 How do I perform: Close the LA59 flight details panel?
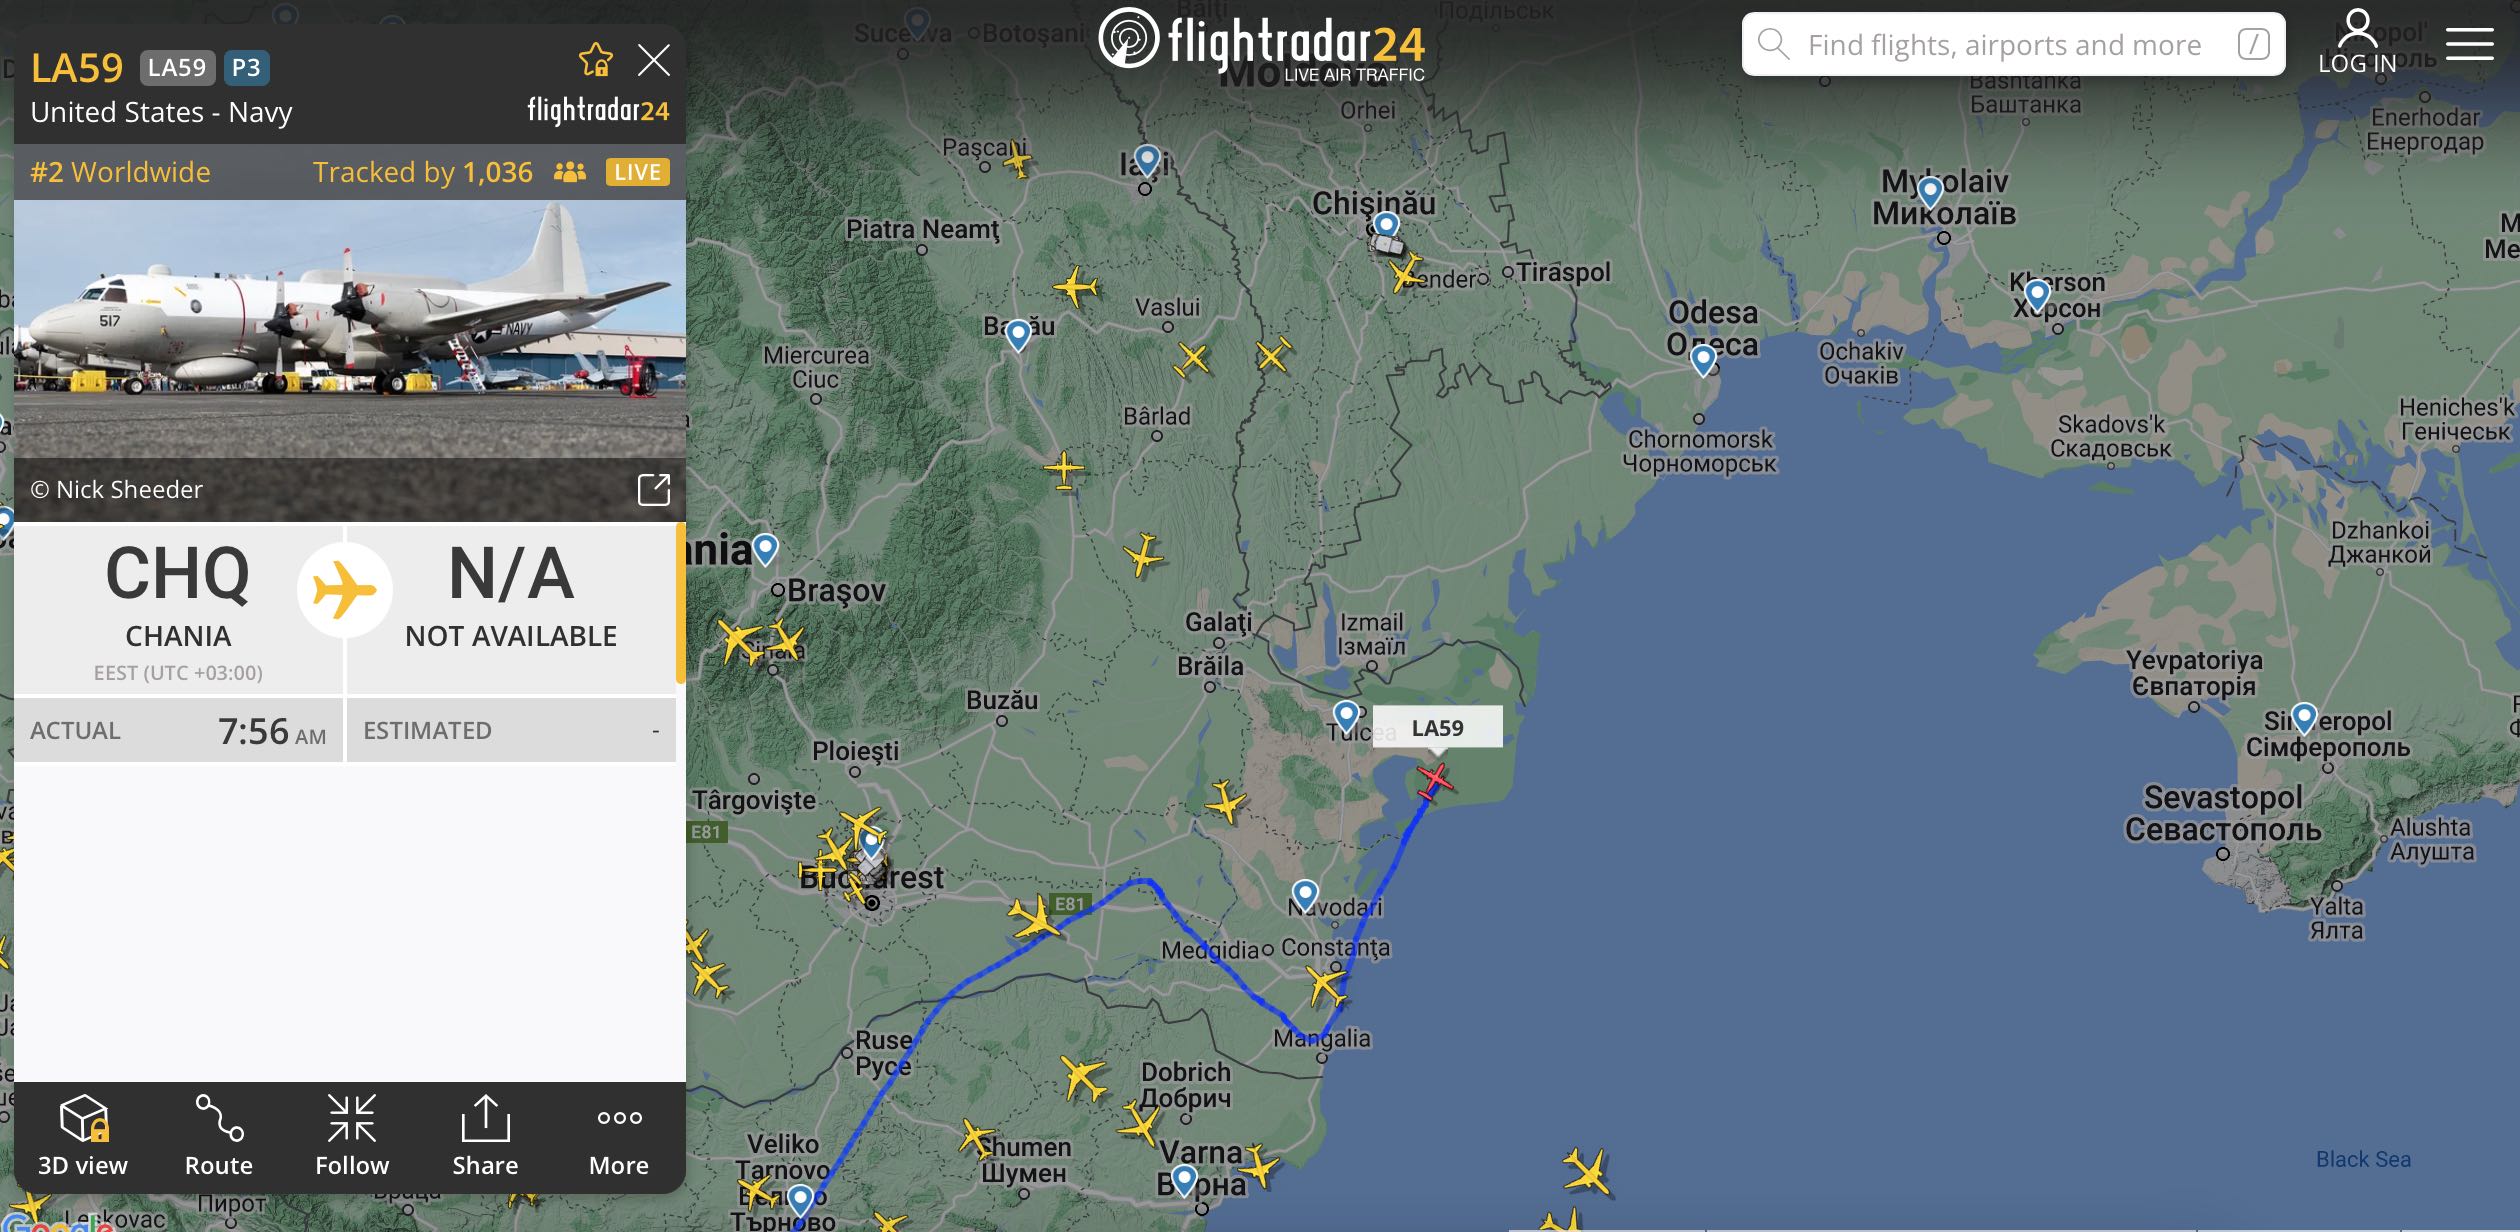click(x=654, y=61)
